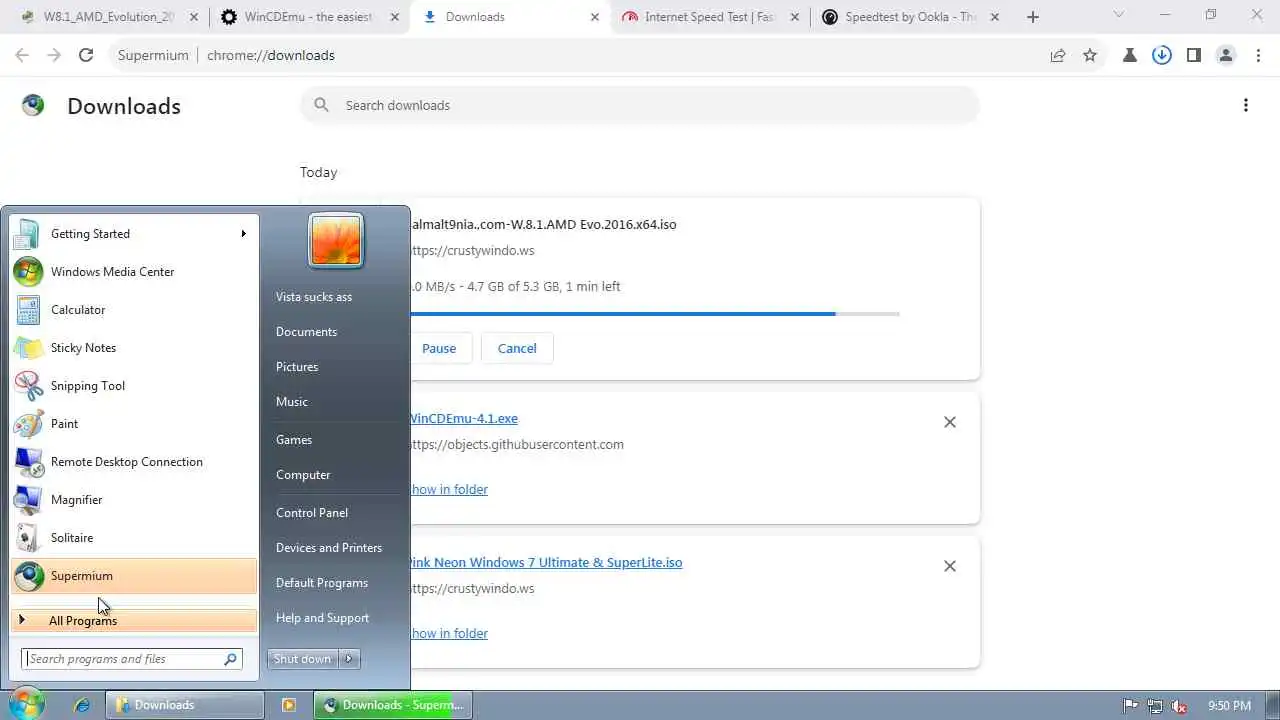Launch Calculator from the Start menu
This screenshot has width=1280, height=720.
click(134, 310)
